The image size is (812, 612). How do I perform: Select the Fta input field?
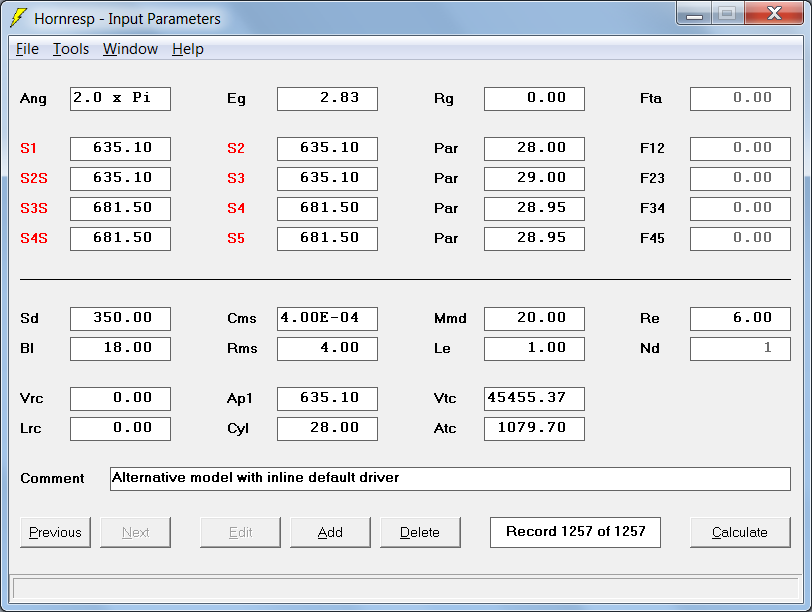741,98
